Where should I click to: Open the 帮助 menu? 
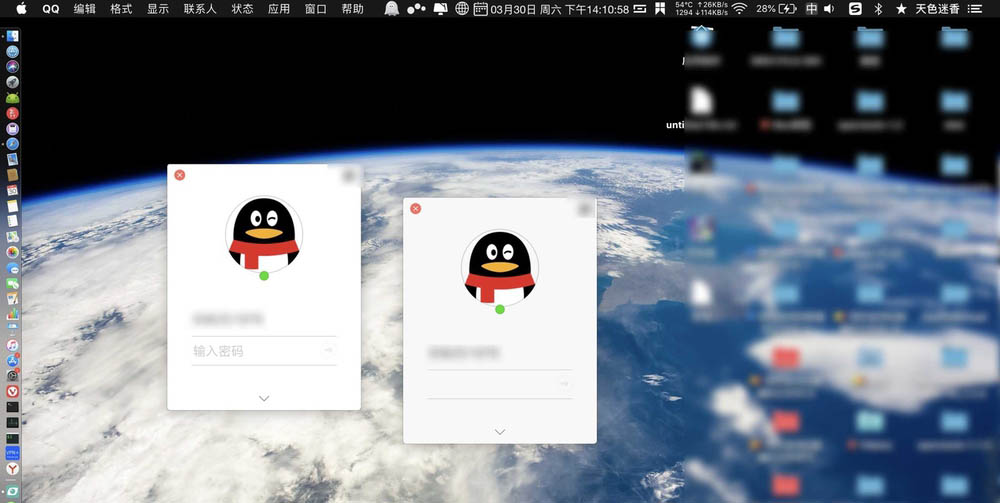pyautogui.click(x=353, y=9)
